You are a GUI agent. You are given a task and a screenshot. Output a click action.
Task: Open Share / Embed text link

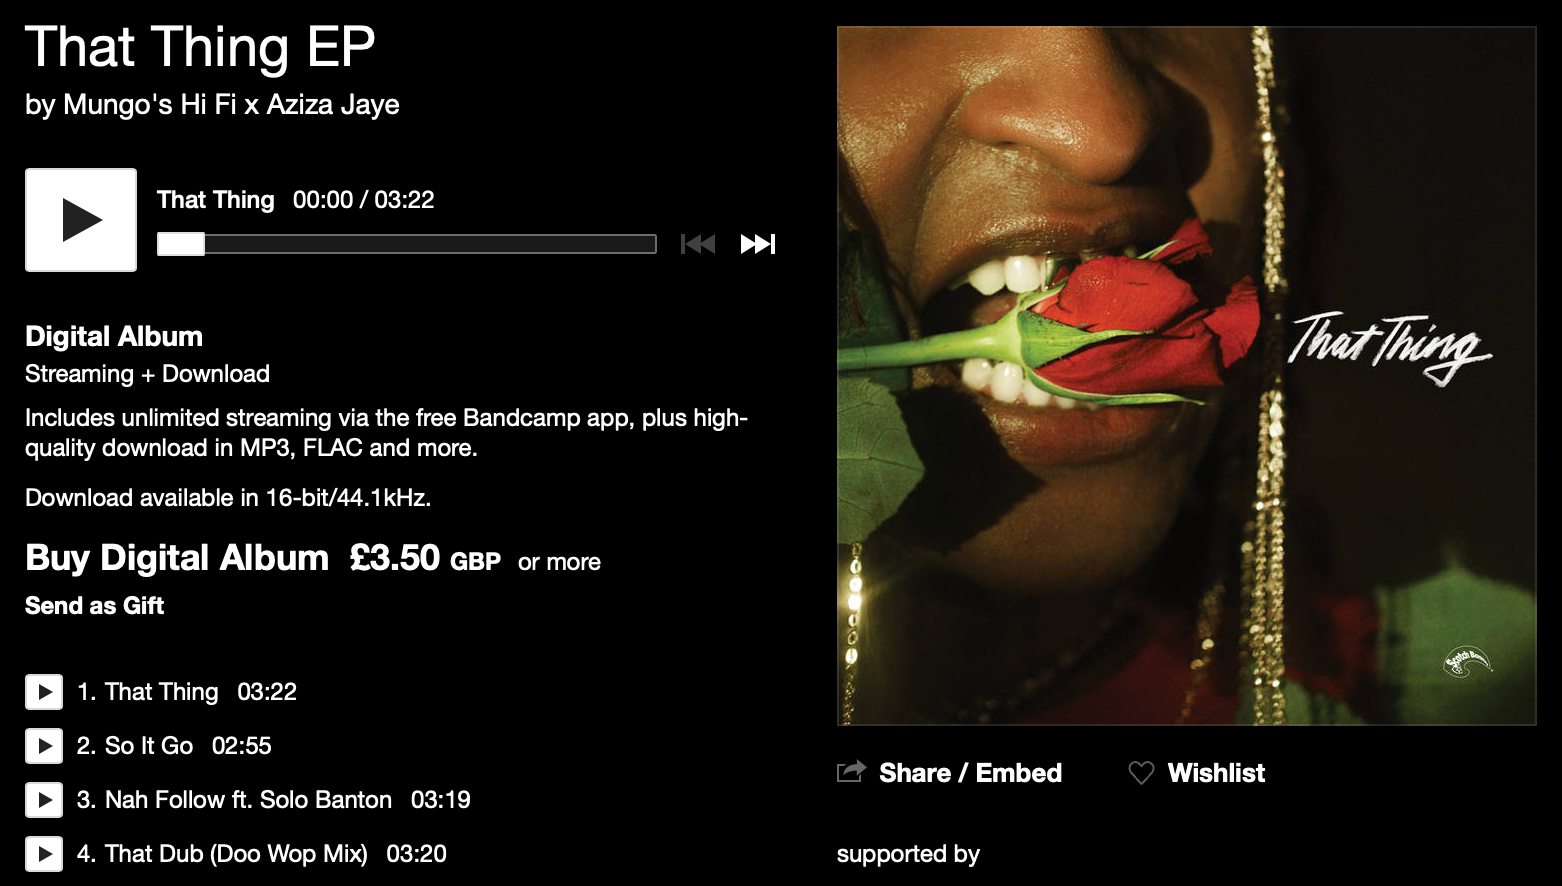970,773
